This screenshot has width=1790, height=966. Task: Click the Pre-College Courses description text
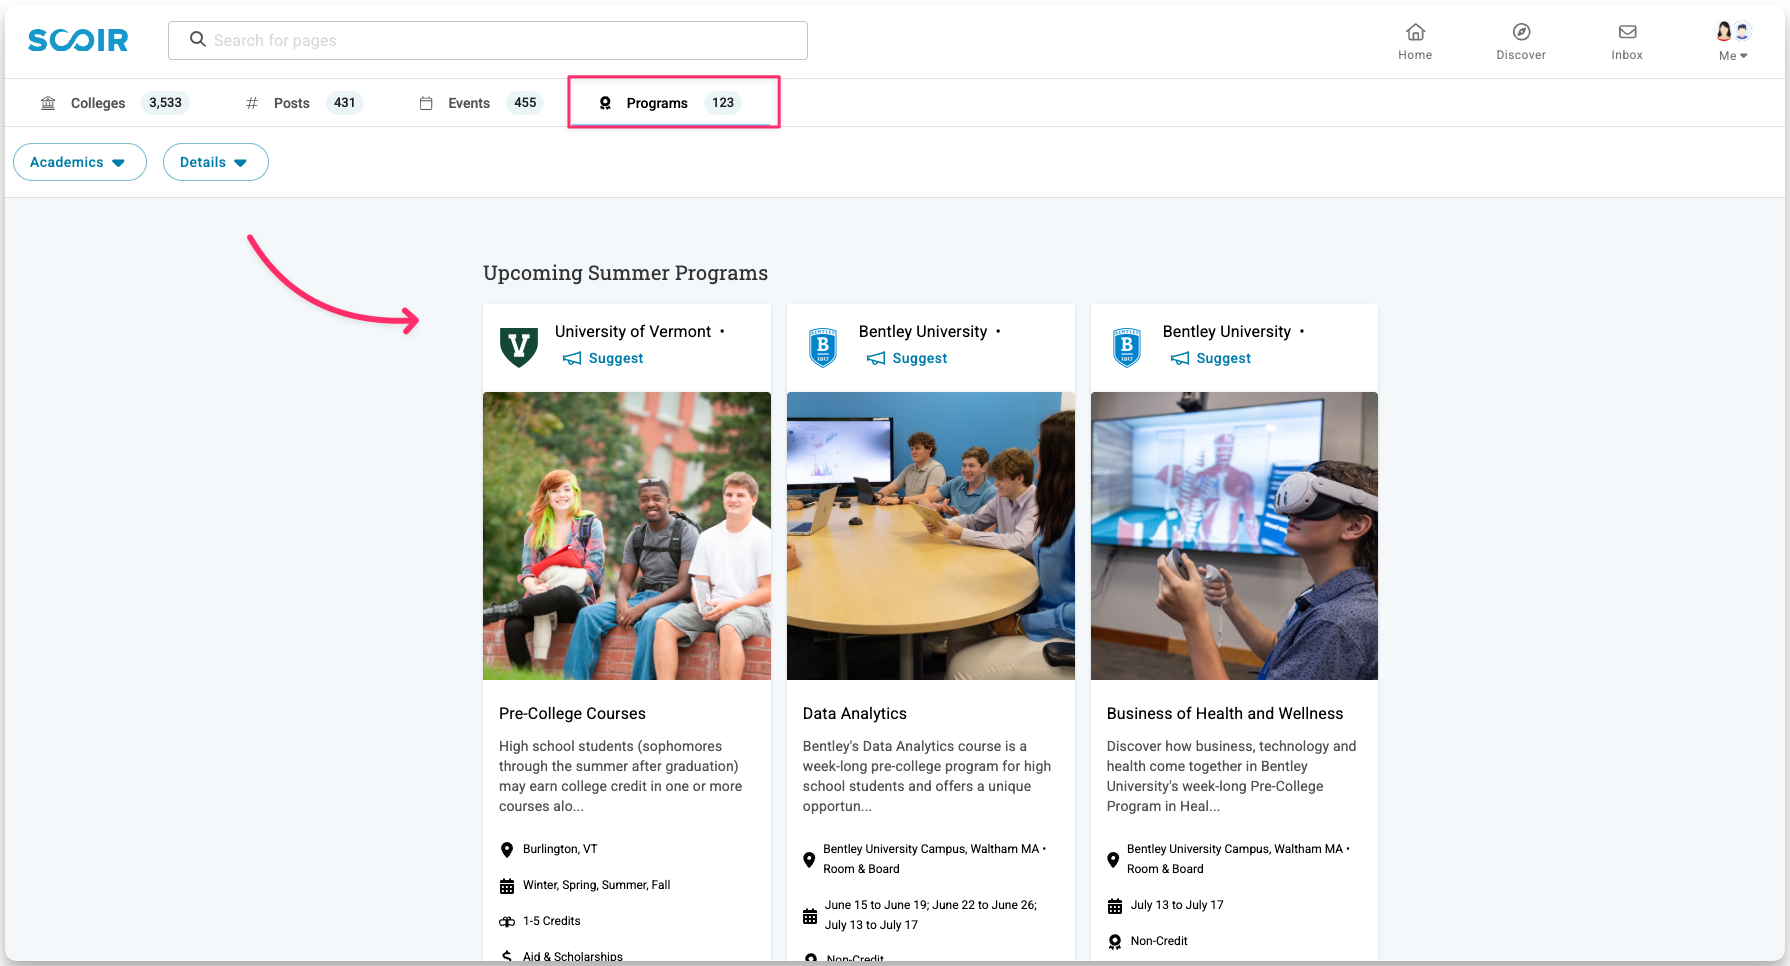click(x=621, y=776)
